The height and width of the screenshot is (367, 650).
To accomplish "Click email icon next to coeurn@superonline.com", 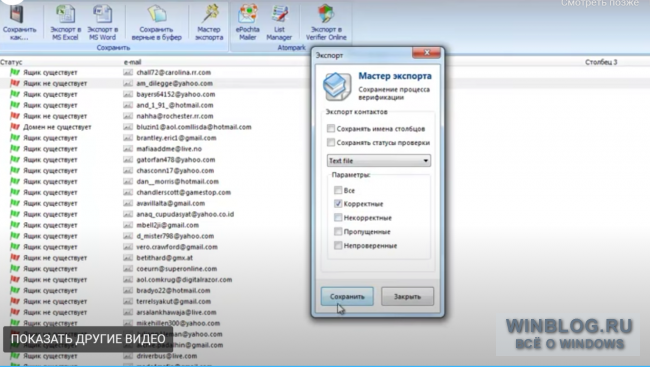I will (x=128, y=268).
